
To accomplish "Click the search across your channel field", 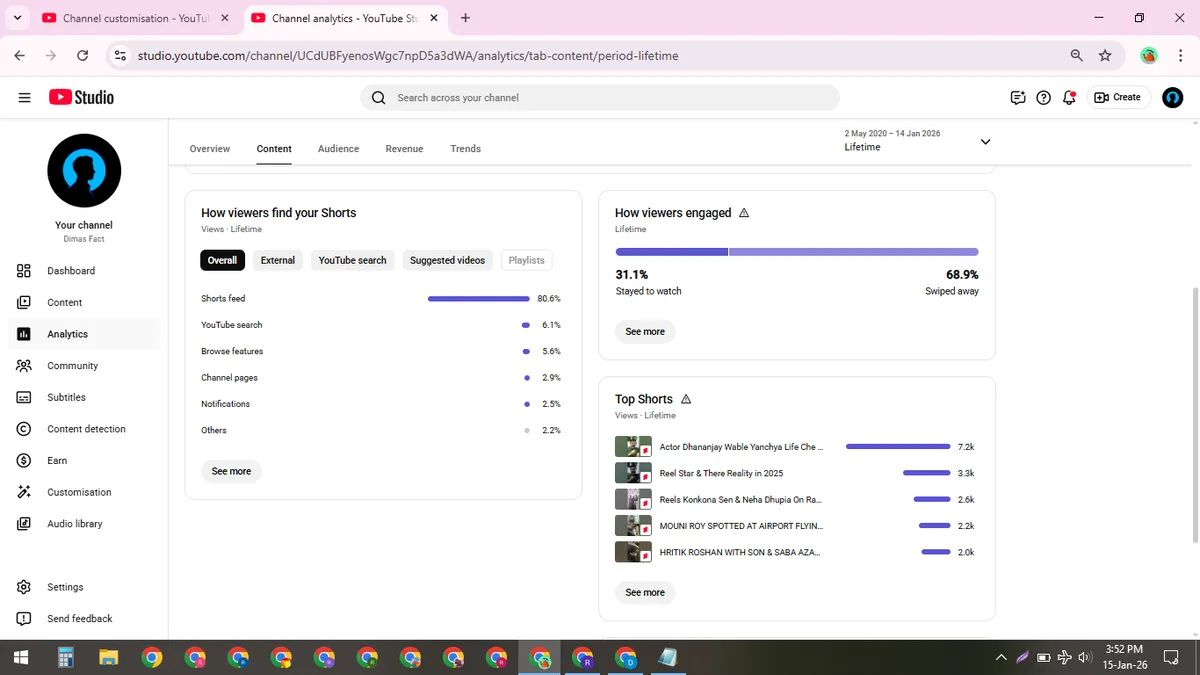I will [x=600, y=97].
